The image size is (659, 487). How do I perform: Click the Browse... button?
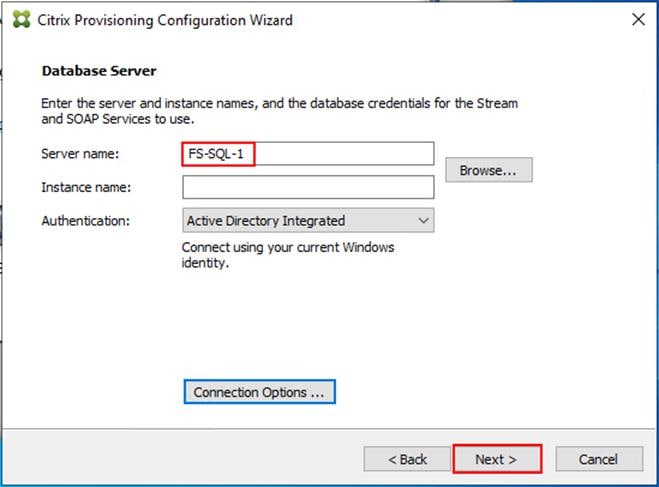489,170
